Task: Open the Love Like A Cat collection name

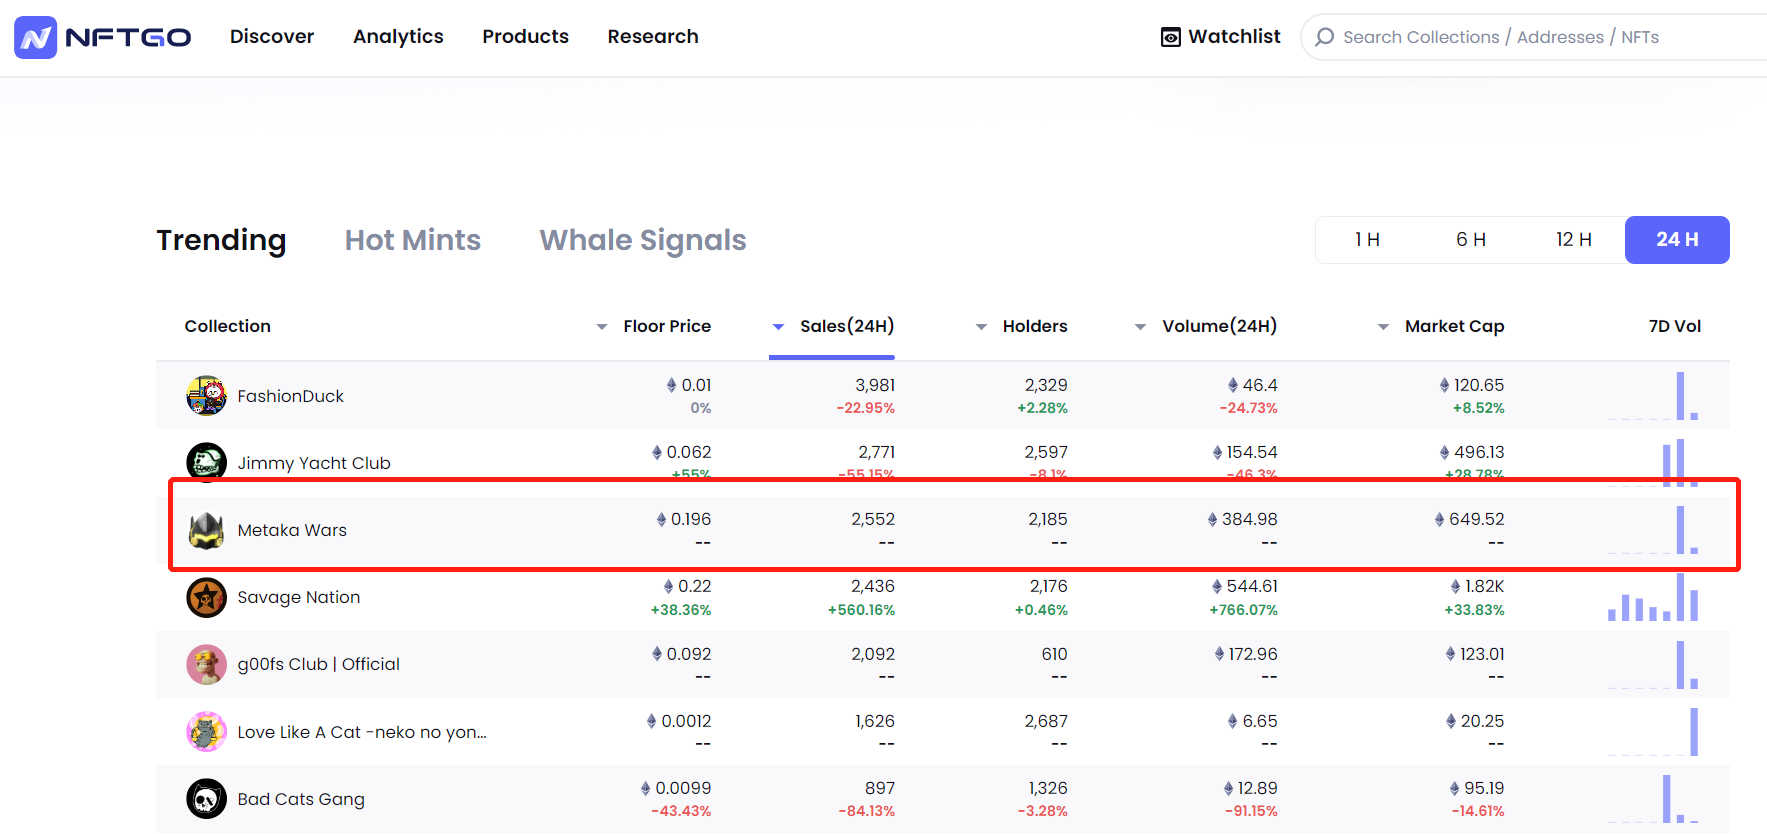Action: tap(362, 732)
